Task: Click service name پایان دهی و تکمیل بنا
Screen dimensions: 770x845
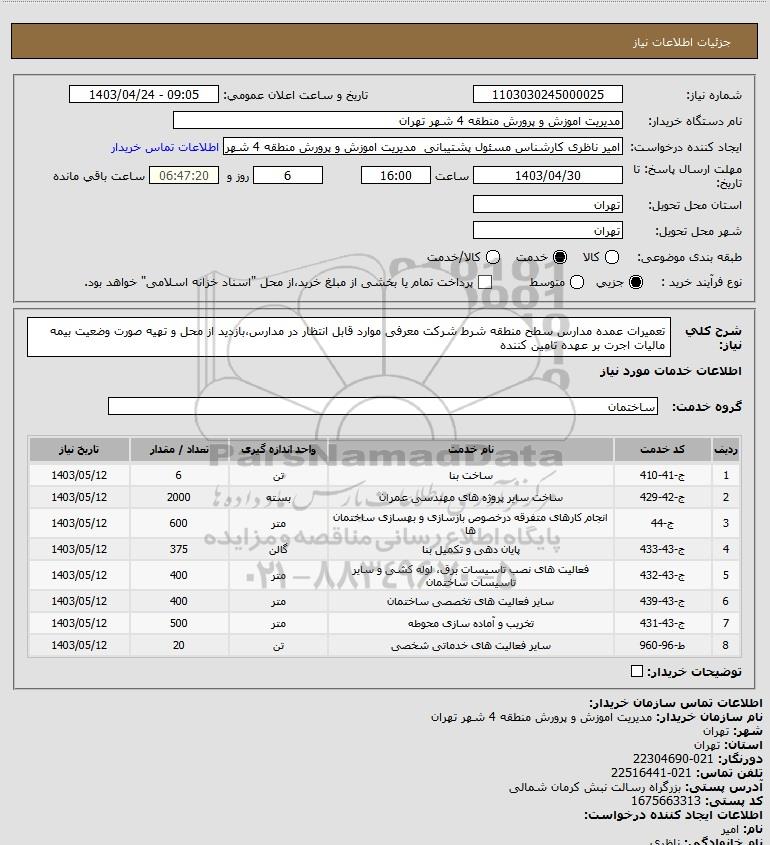Action: [471, 549]
